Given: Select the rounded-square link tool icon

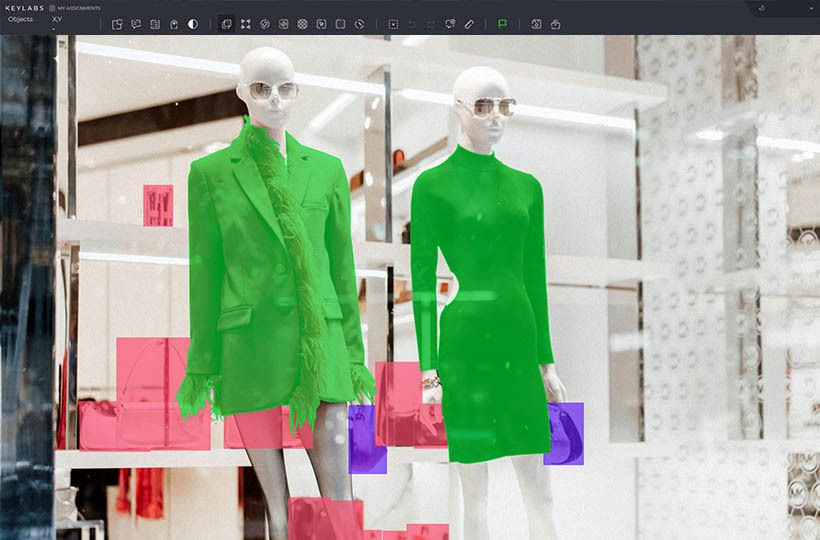Looking at the screenshot, I should [x=283, y=24].
